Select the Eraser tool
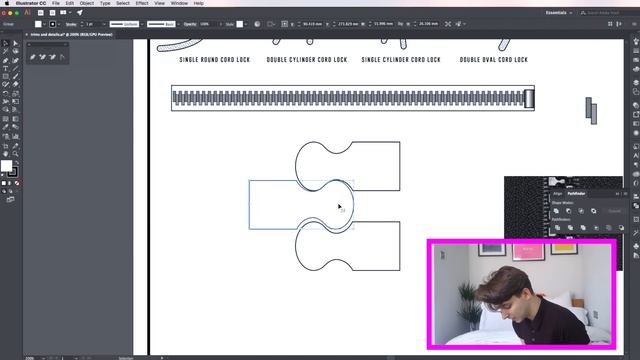Viewport: 640px width, 360px height. (x=16, y=85)
